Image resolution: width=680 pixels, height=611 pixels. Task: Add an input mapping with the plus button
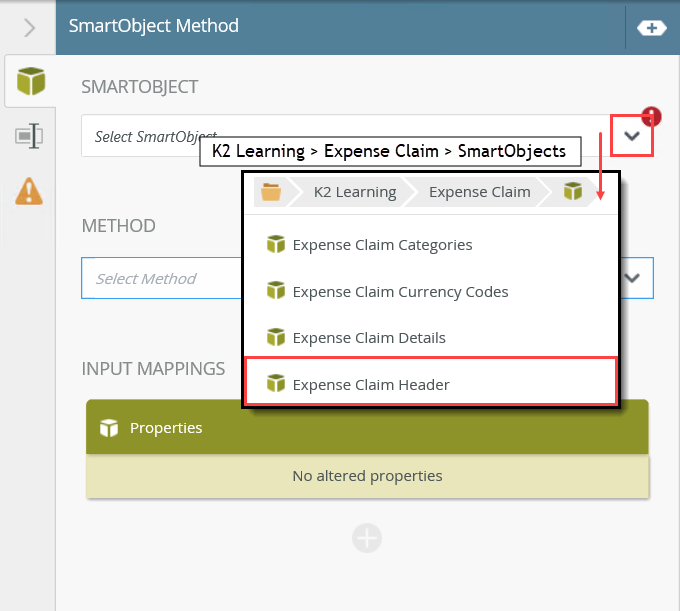pyautogui.click(x=367, y=538)
